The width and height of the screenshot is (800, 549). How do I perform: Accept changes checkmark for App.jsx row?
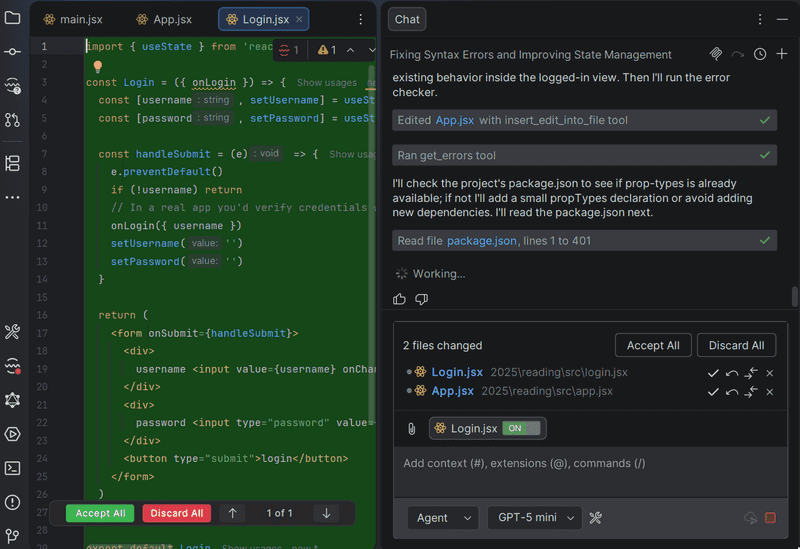[713, 392]
